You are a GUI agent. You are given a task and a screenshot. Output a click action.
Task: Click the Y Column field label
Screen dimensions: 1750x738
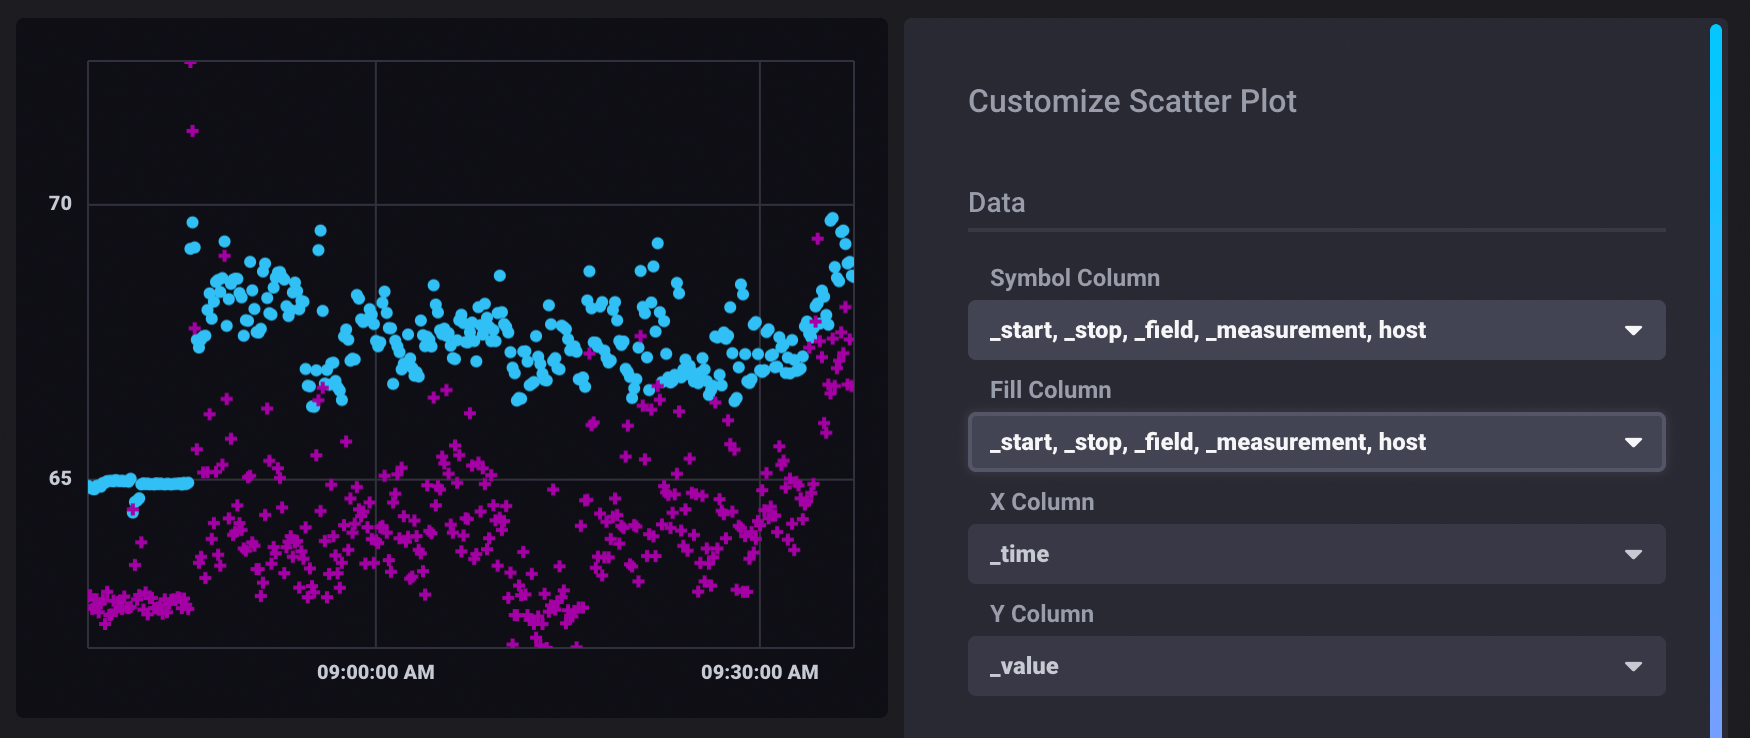click(1041, 614)
